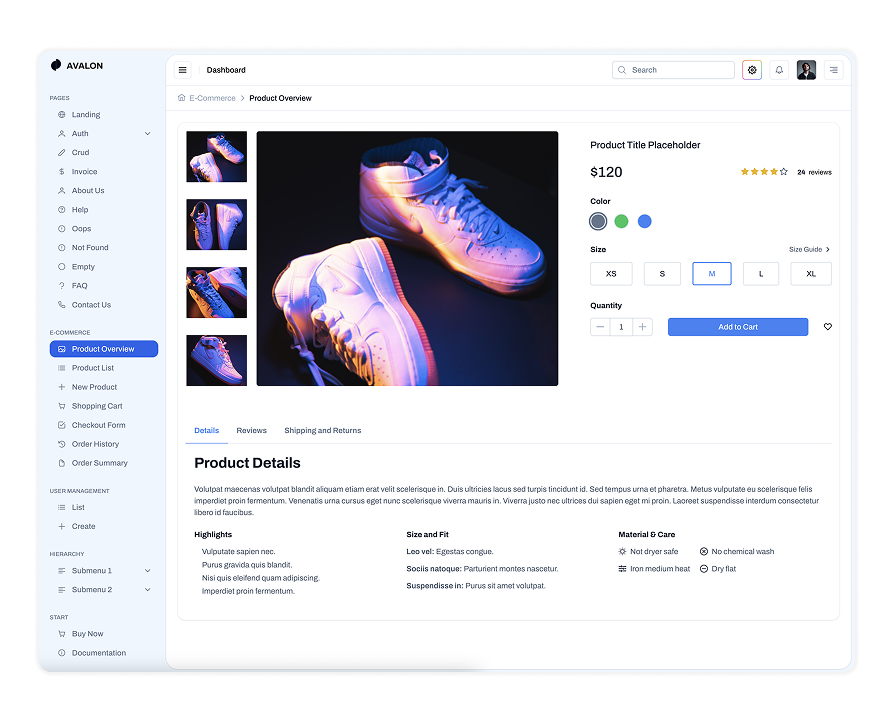This screenshot has width=894, height=726.
Task: Select size S
Action: point(662,274)
